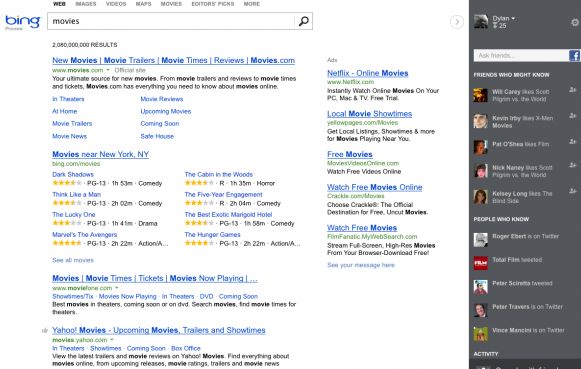The image size is (581, 369).
Task: Click the Roger Ebert is on Twitter entry
Action: (x=525, y=236)
